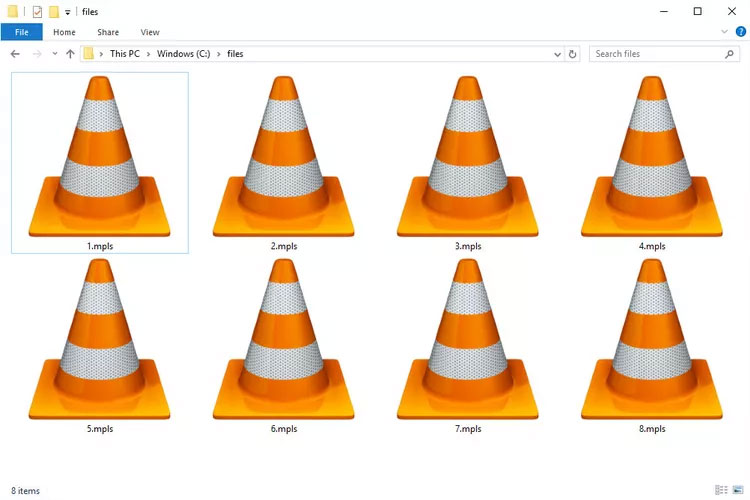
Task: Switch to Details view layout
Action: pos(721,489)
